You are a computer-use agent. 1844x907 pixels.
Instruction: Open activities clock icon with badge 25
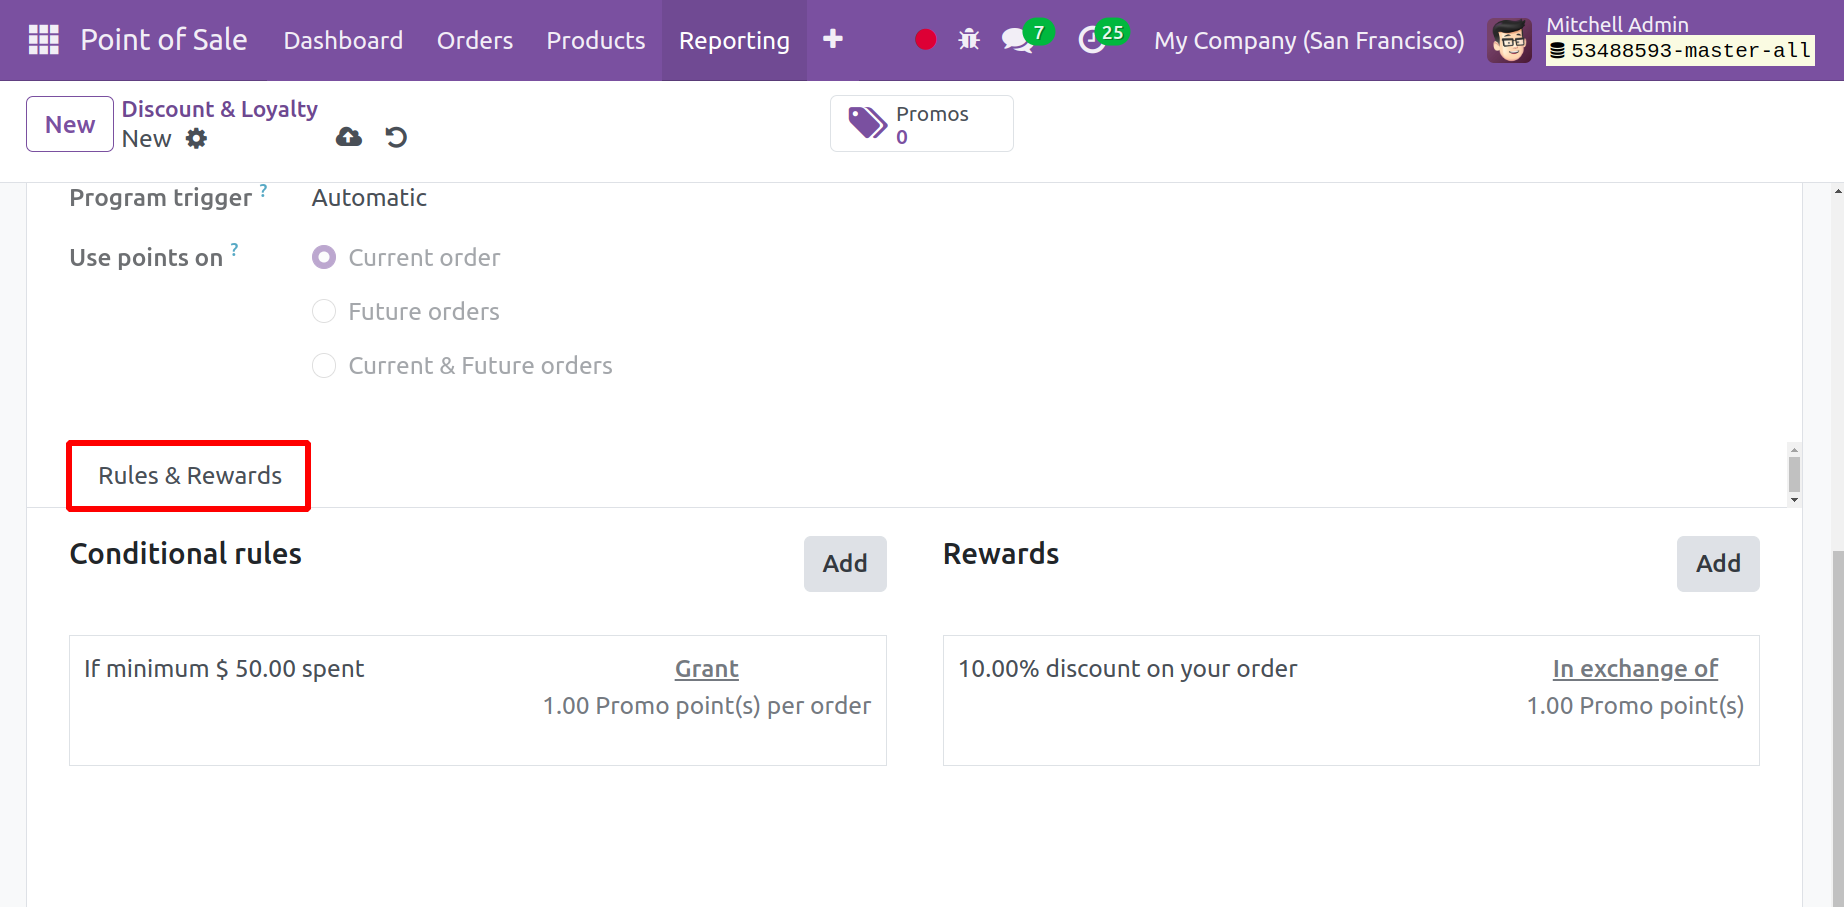coord(1092,40)
